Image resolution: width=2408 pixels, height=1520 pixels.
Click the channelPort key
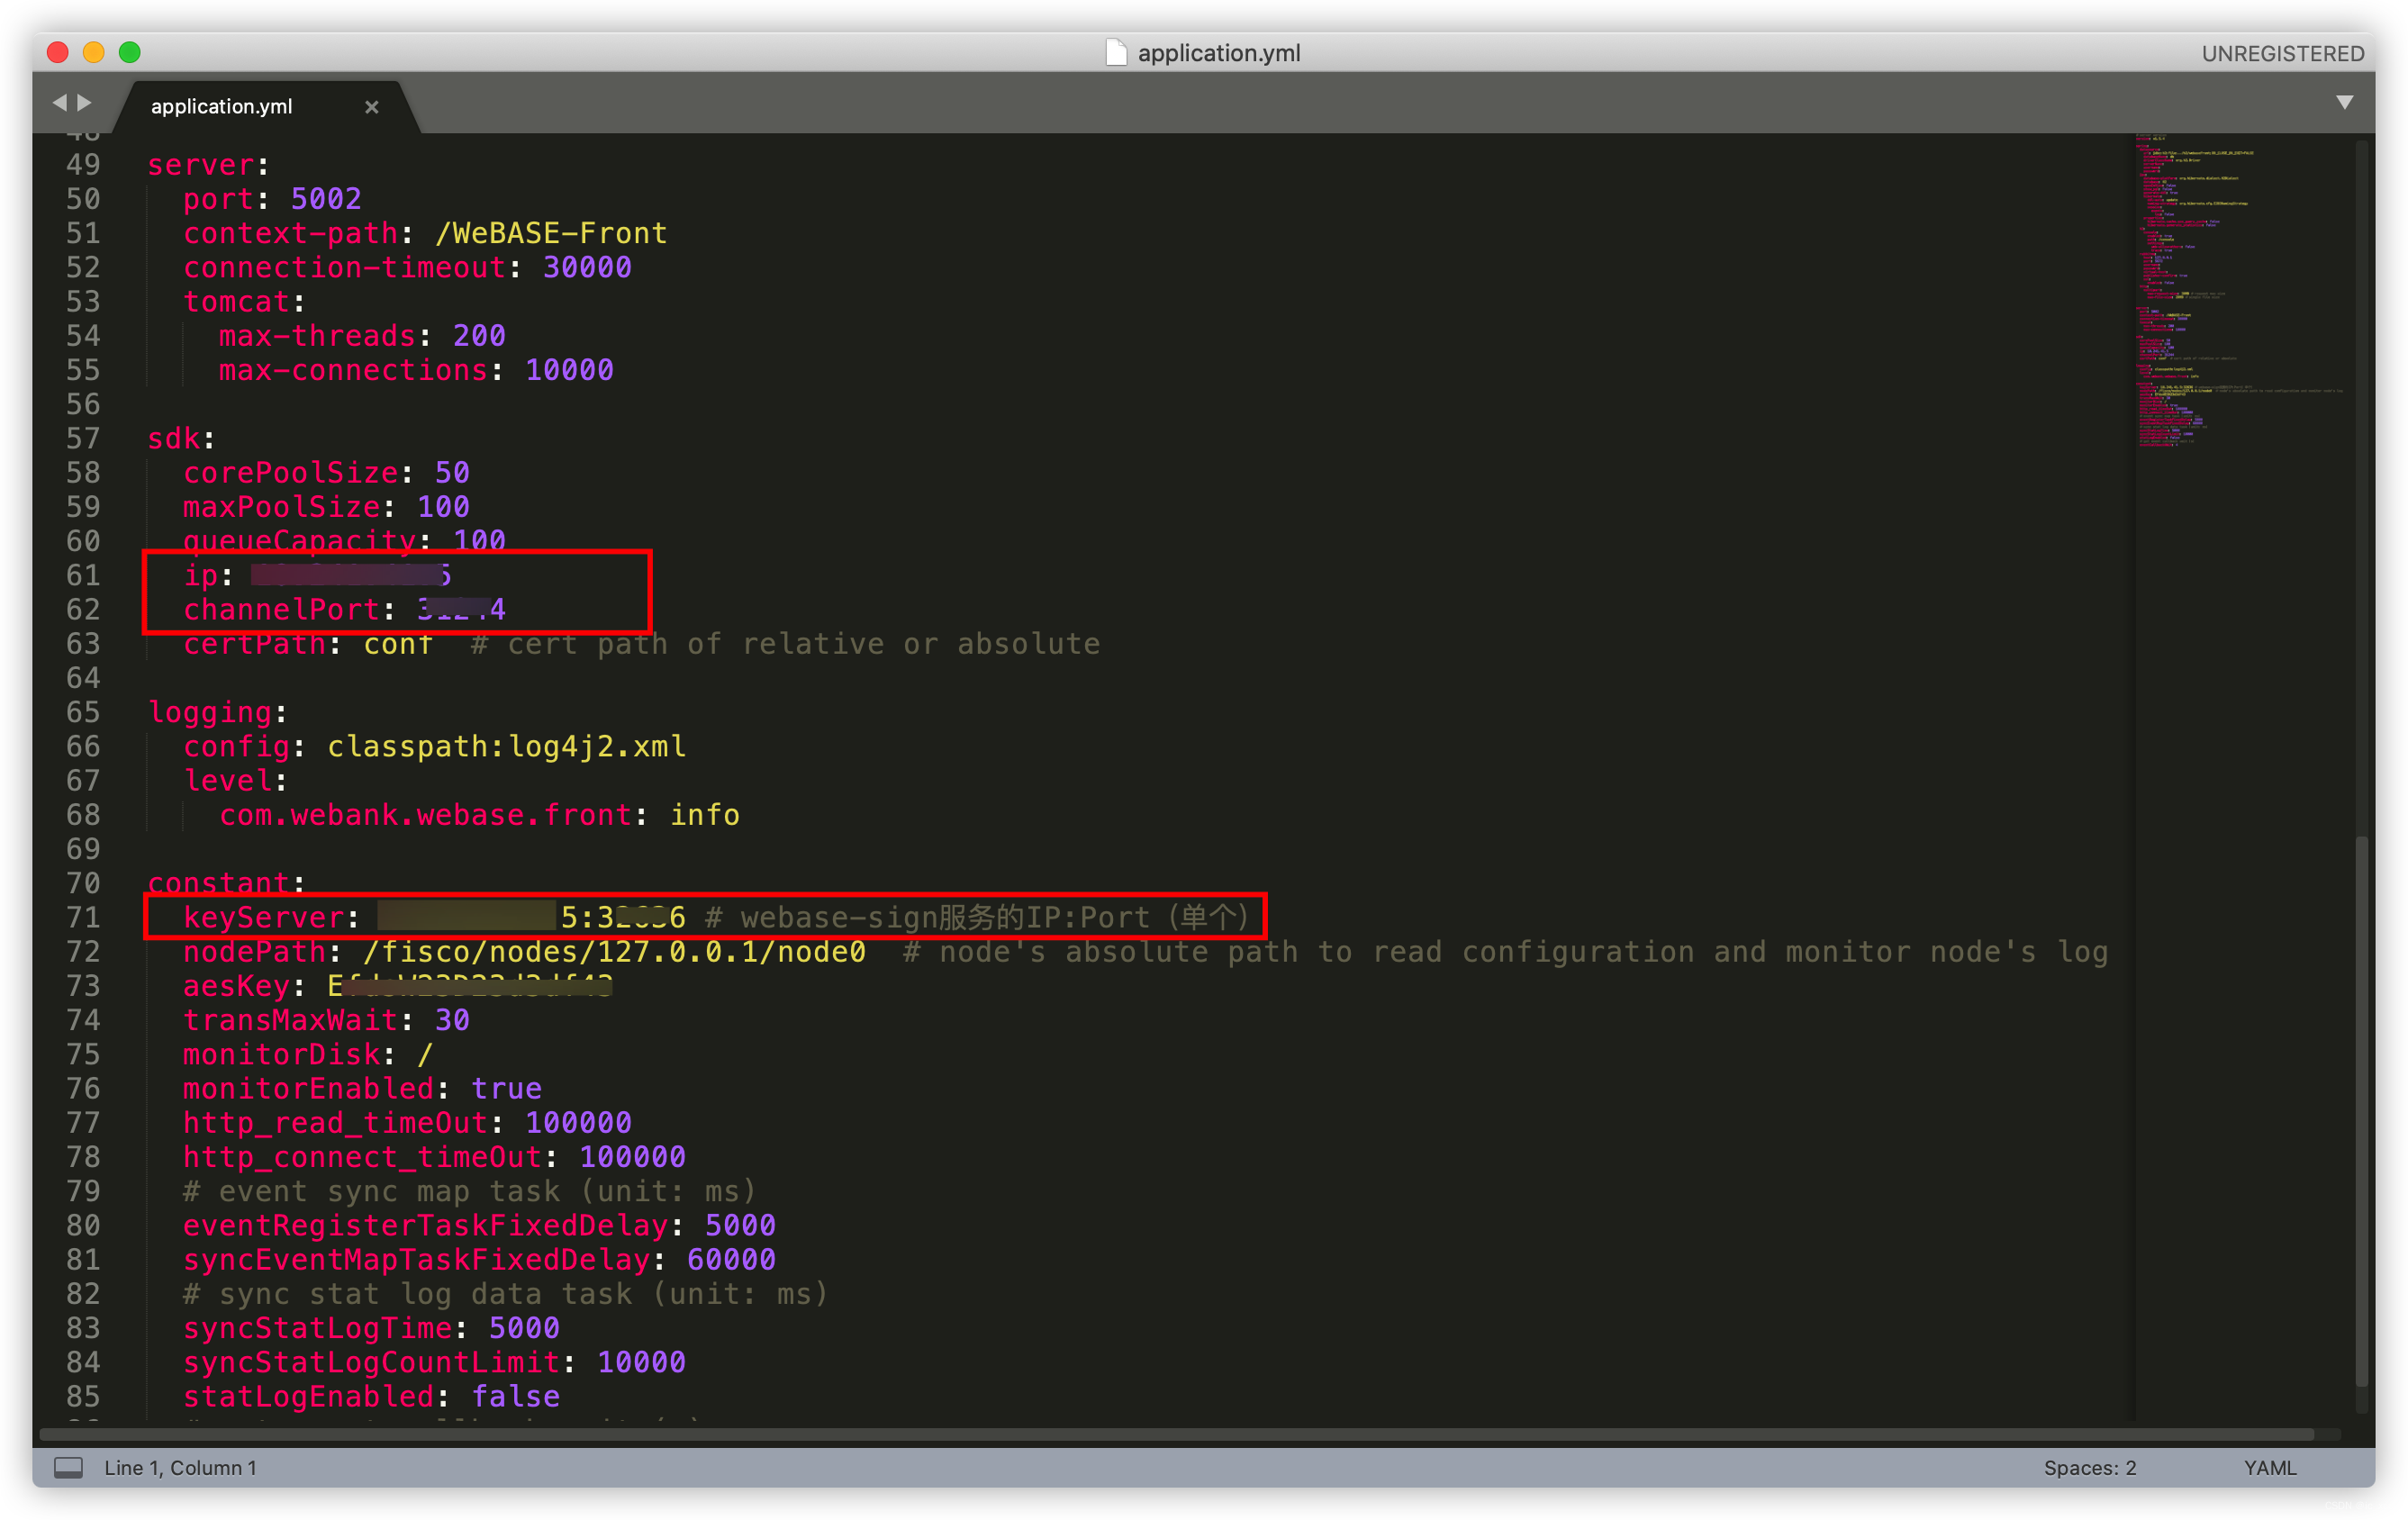click(x=282, y=609)
